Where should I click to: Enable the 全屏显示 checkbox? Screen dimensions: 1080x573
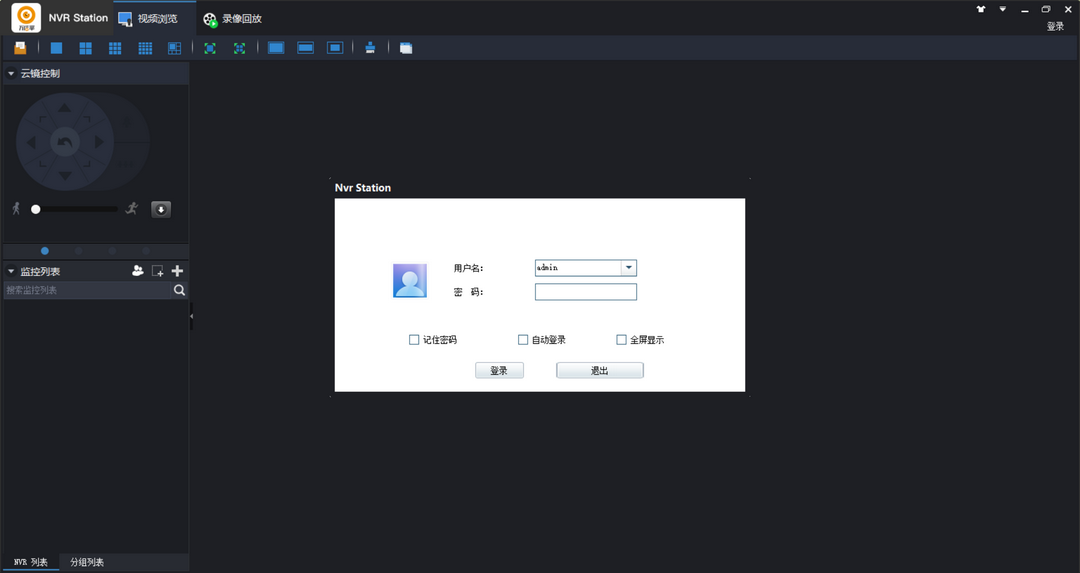click(621, 340)
